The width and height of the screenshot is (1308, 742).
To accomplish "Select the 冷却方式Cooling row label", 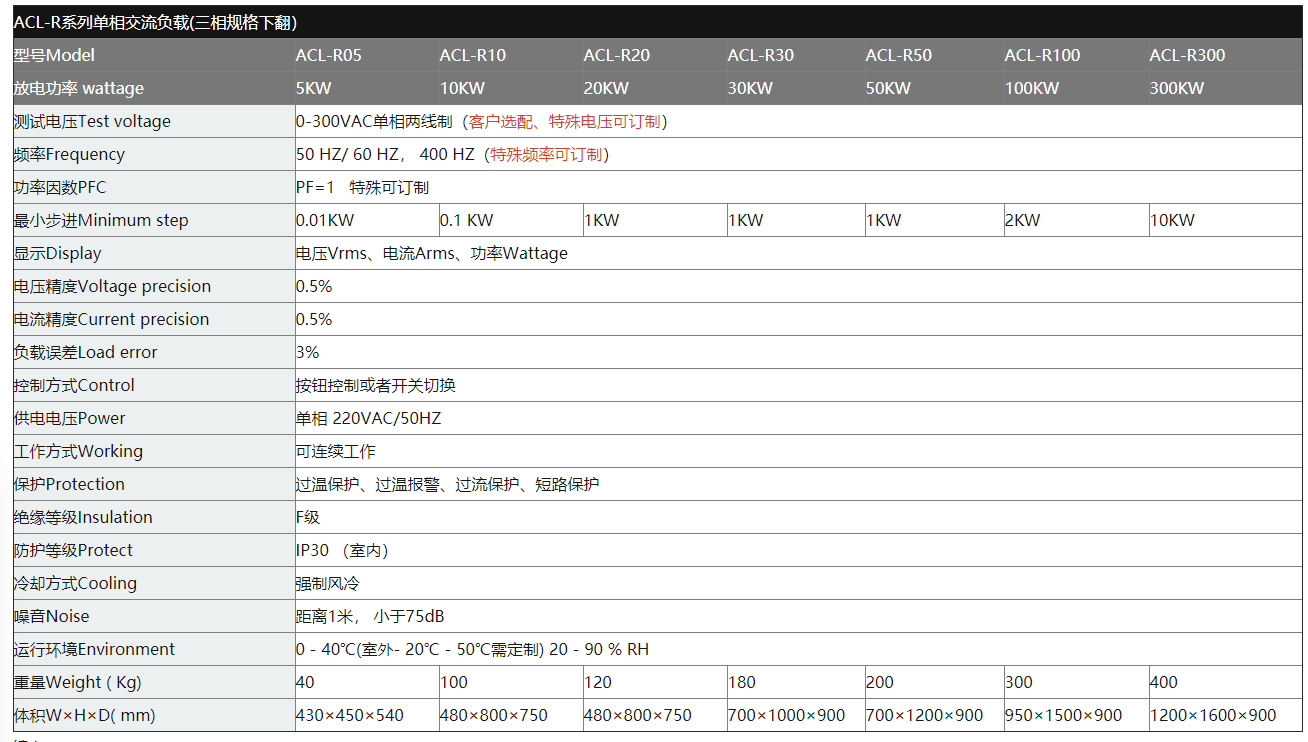I will click(75, 583).
